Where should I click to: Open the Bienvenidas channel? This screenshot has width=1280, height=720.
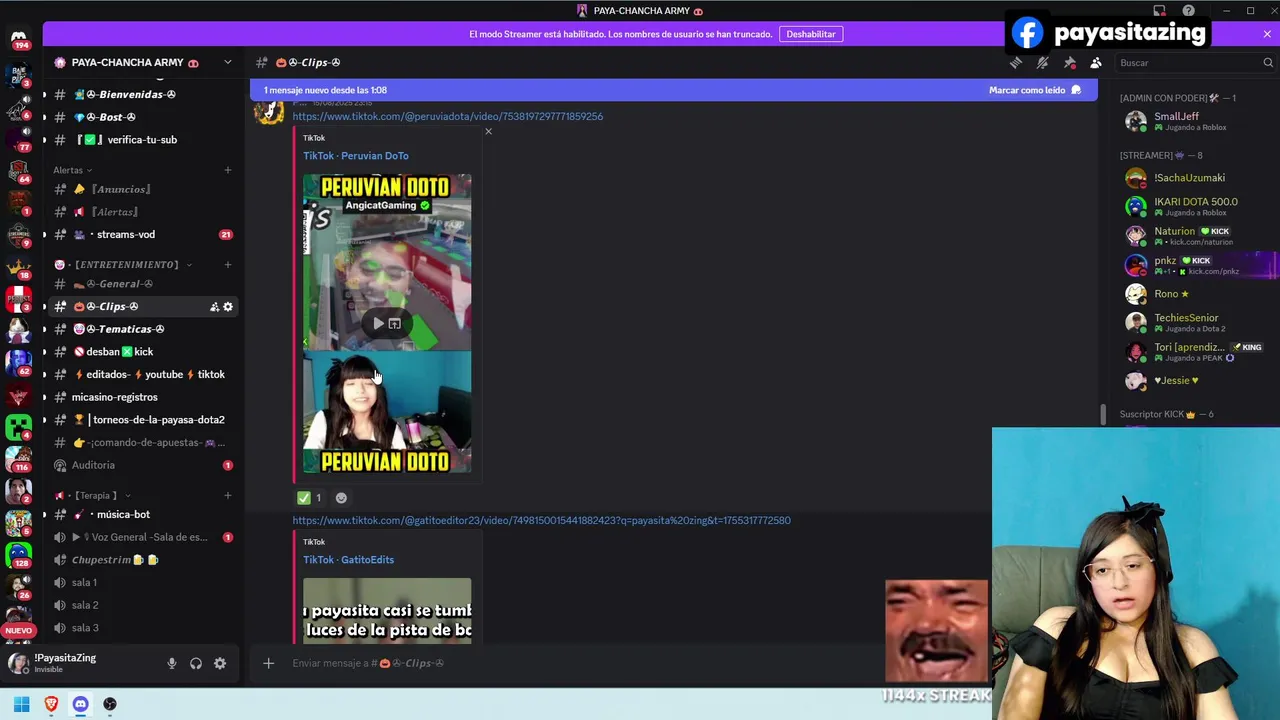(142, 94)
